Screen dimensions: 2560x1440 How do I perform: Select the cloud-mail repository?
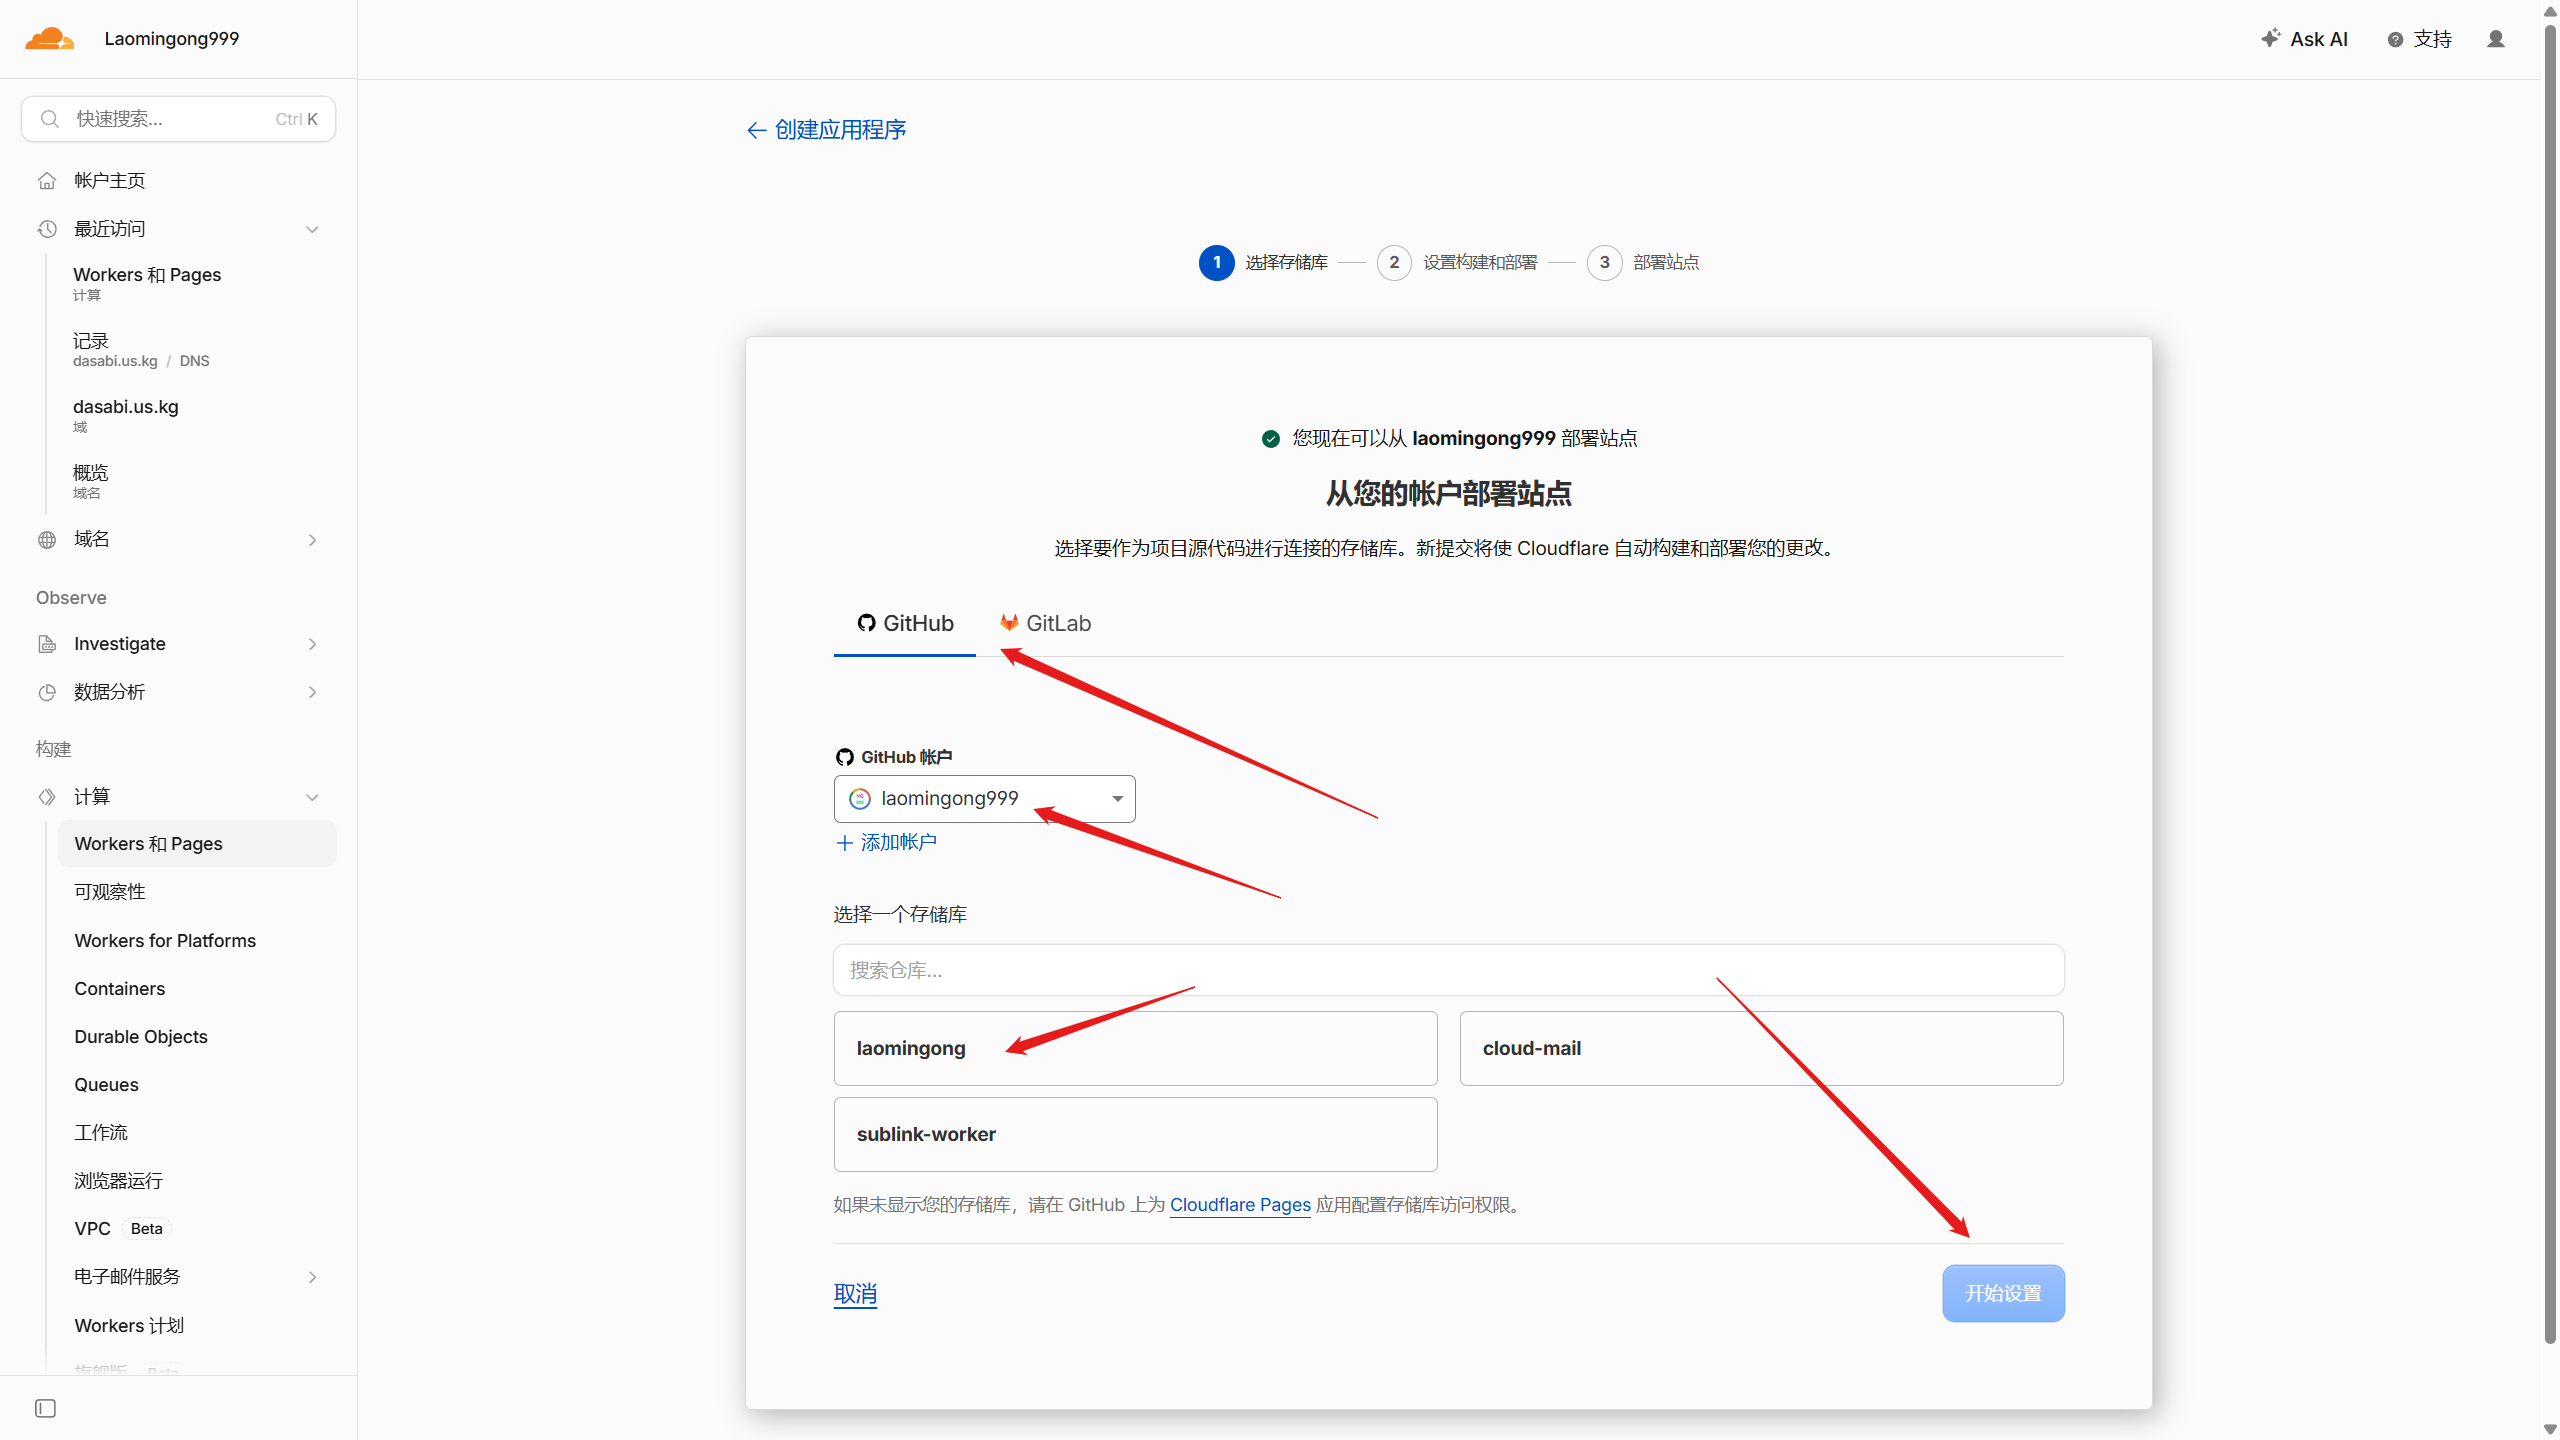[x=1761, y=1048]
